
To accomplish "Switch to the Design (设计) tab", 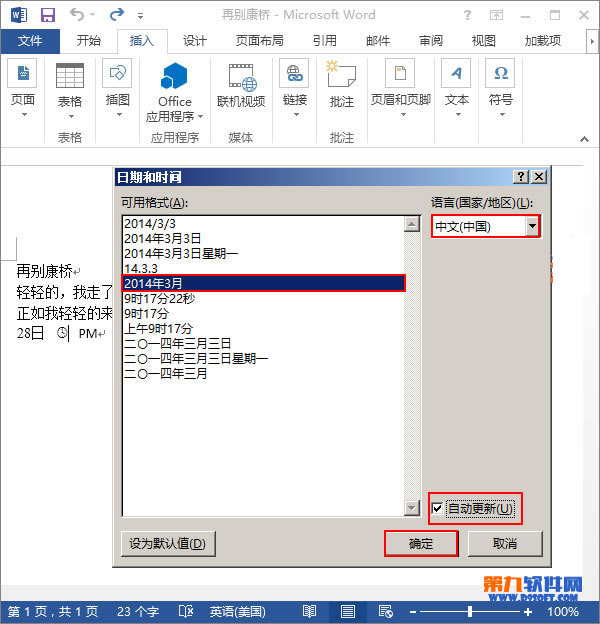I will point(195,41).
